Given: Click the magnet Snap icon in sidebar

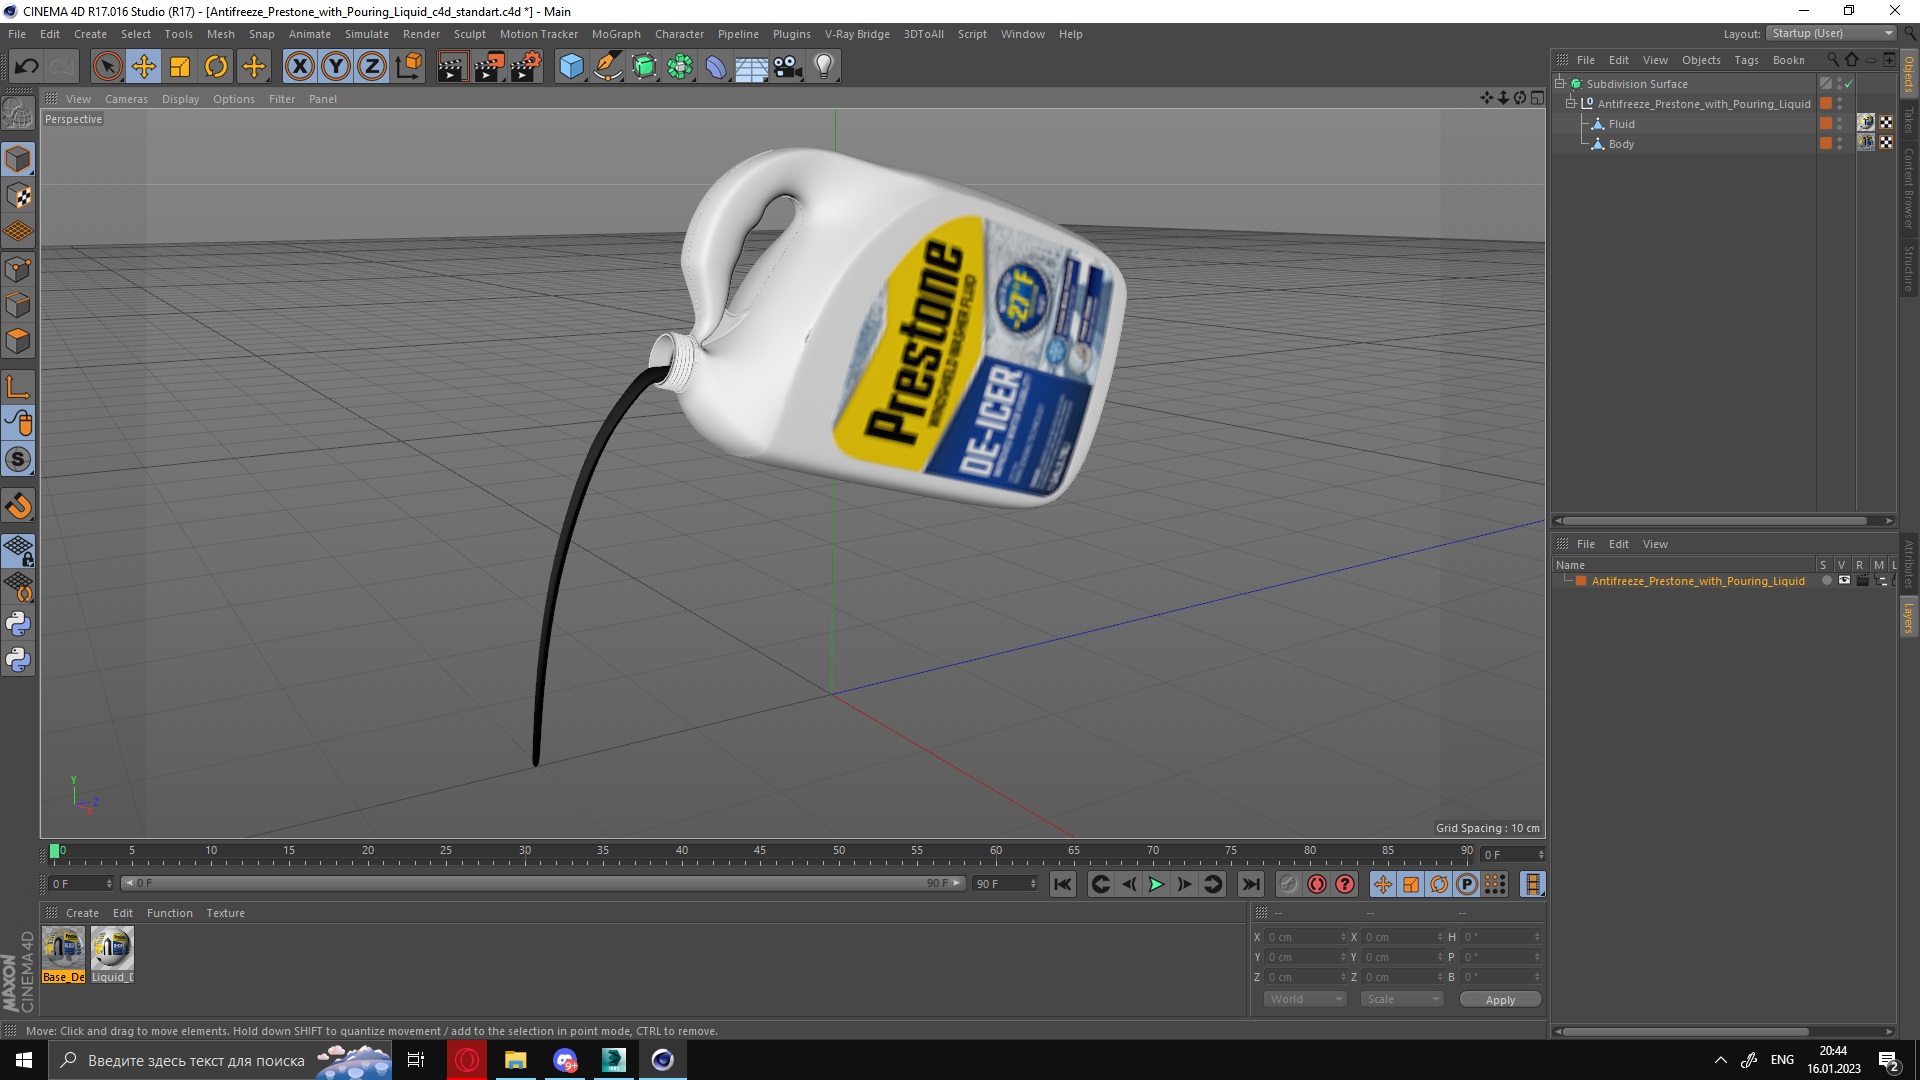Looking at the screenshot, I should click(18, 506).
